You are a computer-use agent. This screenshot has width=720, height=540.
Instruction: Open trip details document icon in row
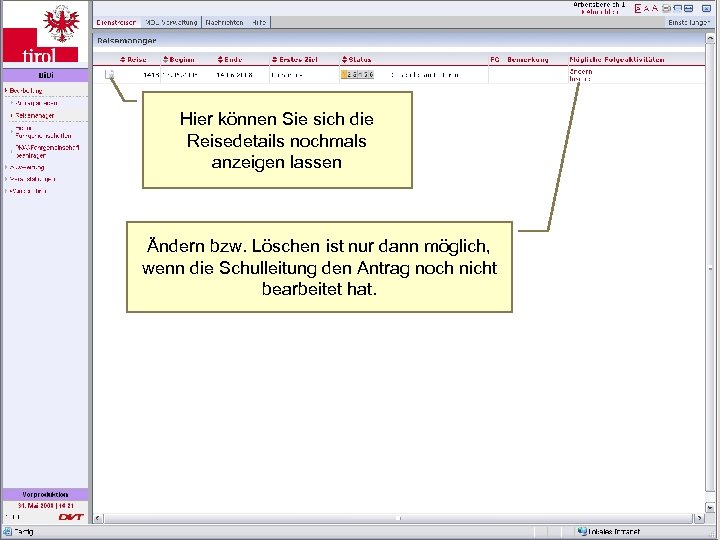click(x=109, y=74)
